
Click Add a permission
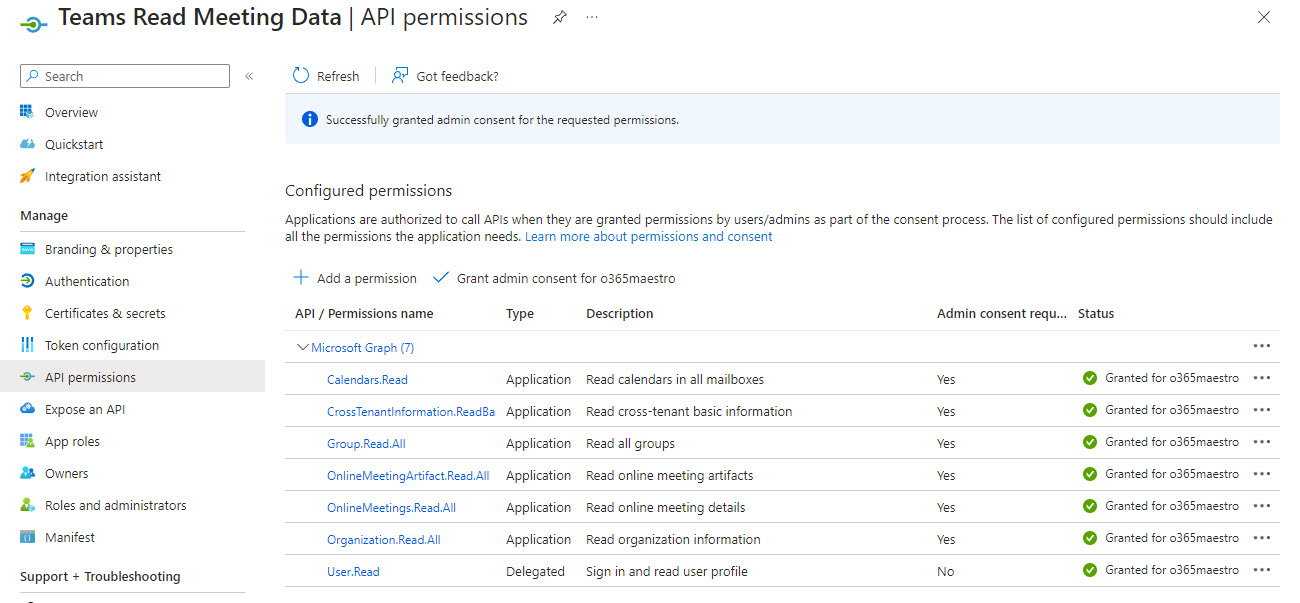[x=354, y=278]
